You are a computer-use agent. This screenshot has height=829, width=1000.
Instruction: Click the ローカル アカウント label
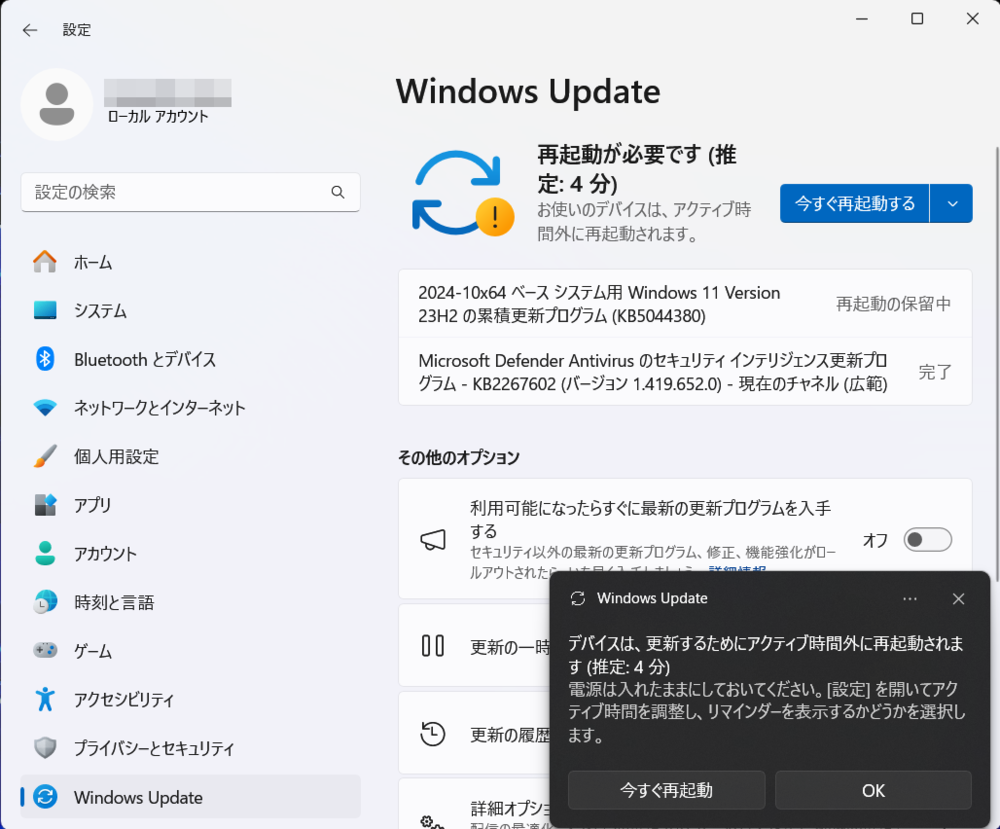(x=158, y=116)
